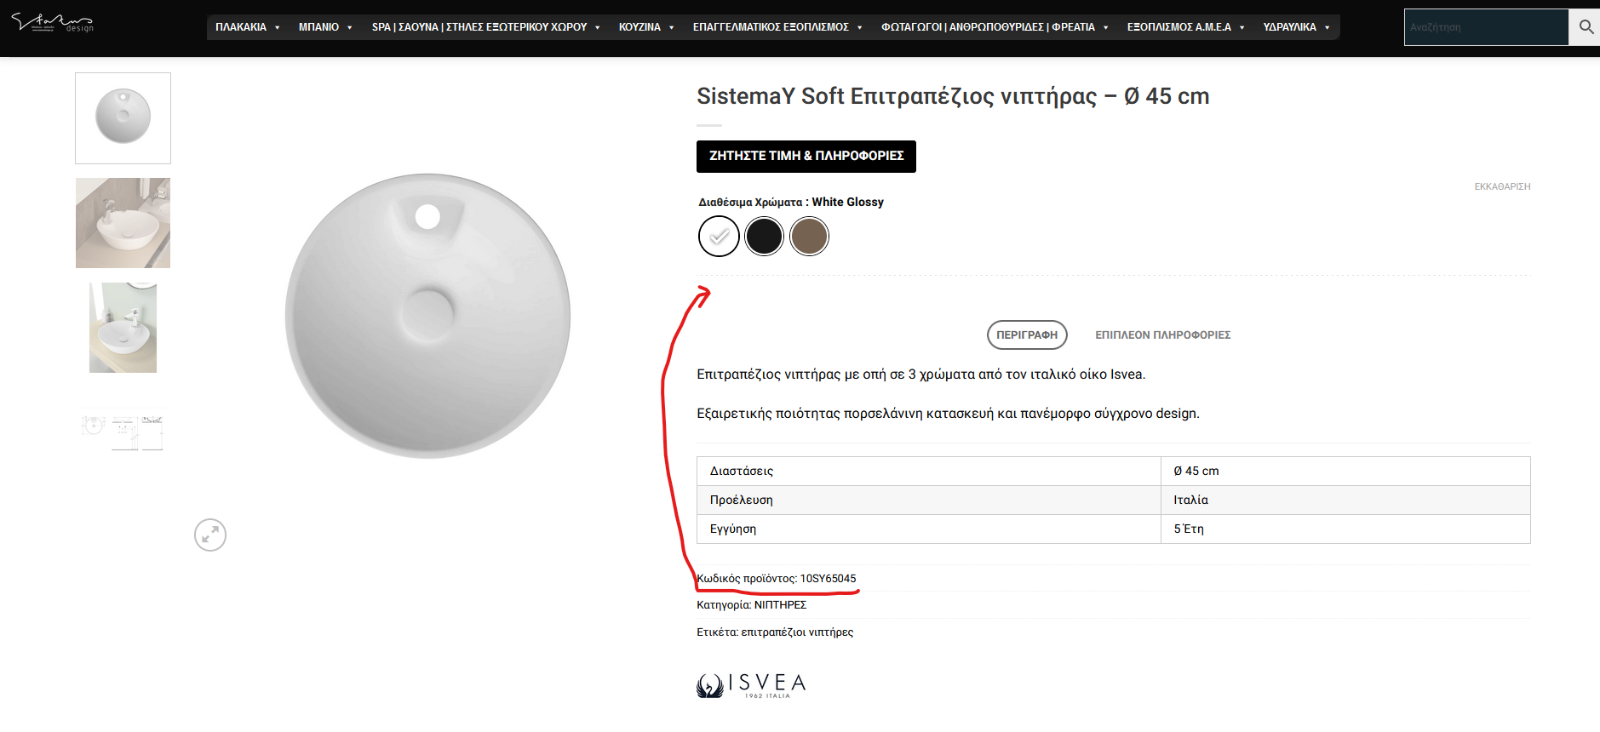
Task: Open the ΝΙΠΤΗΡΕΣ category link
Action: (780, 605)
